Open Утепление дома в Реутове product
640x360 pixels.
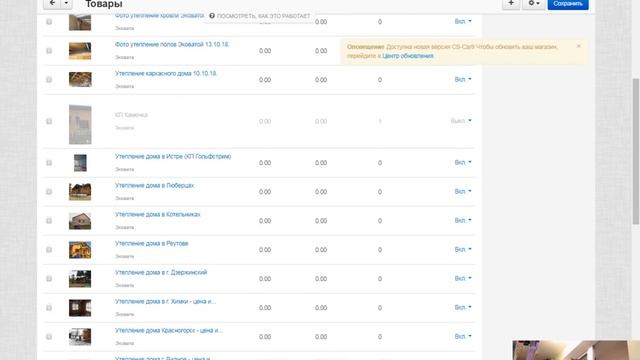pos(151,244)
